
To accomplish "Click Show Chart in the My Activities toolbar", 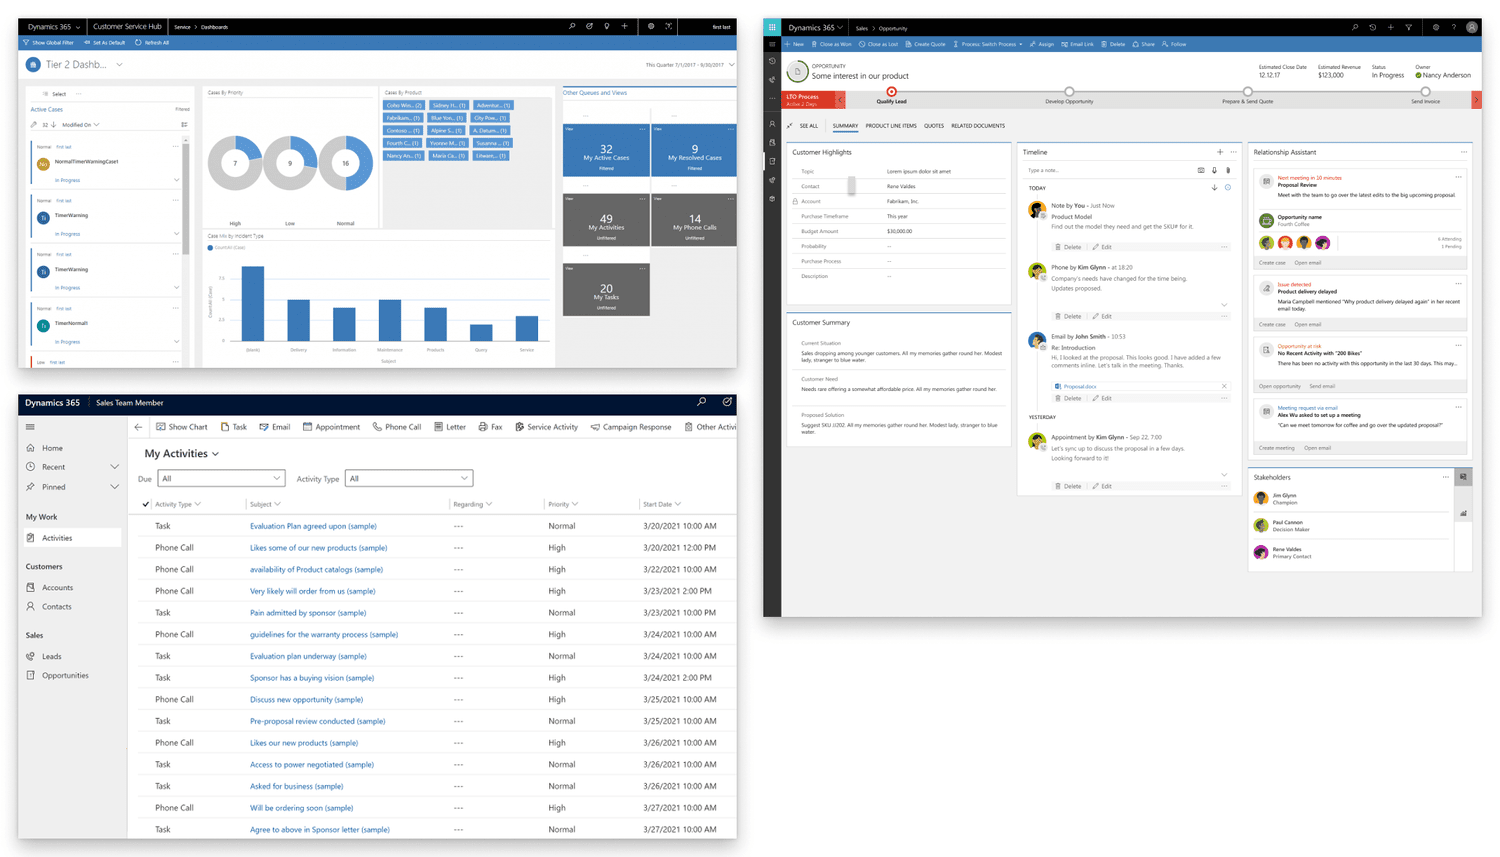I will 181,427.
